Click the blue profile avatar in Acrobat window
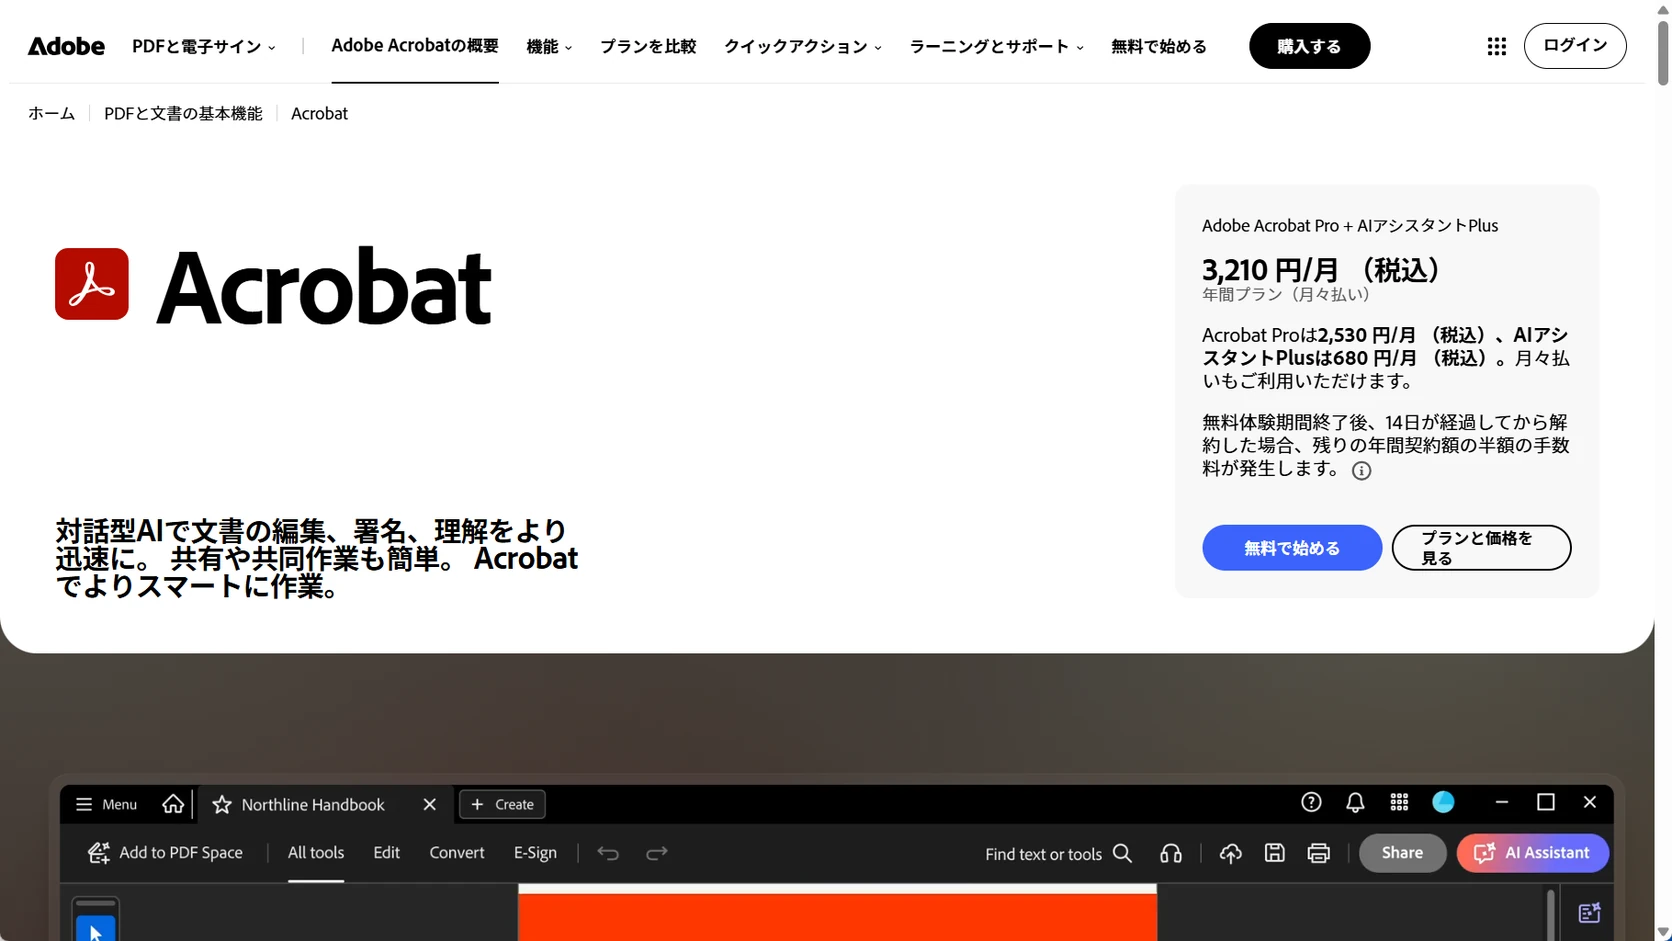This screenshot has height=941, width=1672. click(1443, 802)
